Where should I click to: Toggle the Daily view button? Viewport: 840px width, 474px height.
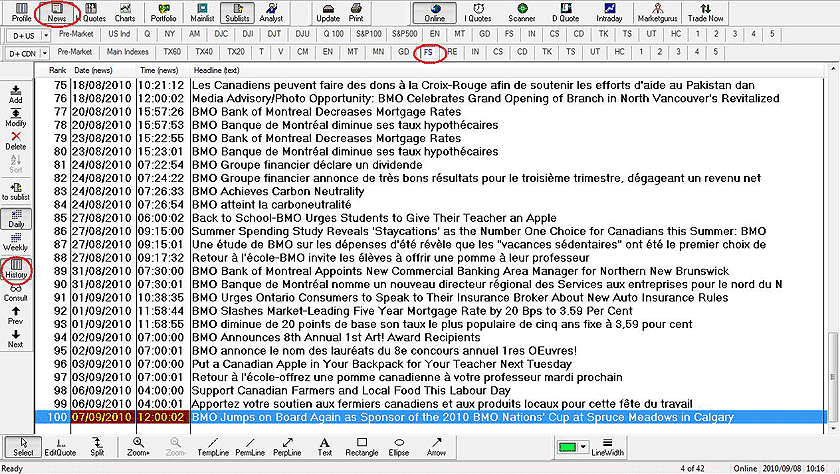pos(16,219)
